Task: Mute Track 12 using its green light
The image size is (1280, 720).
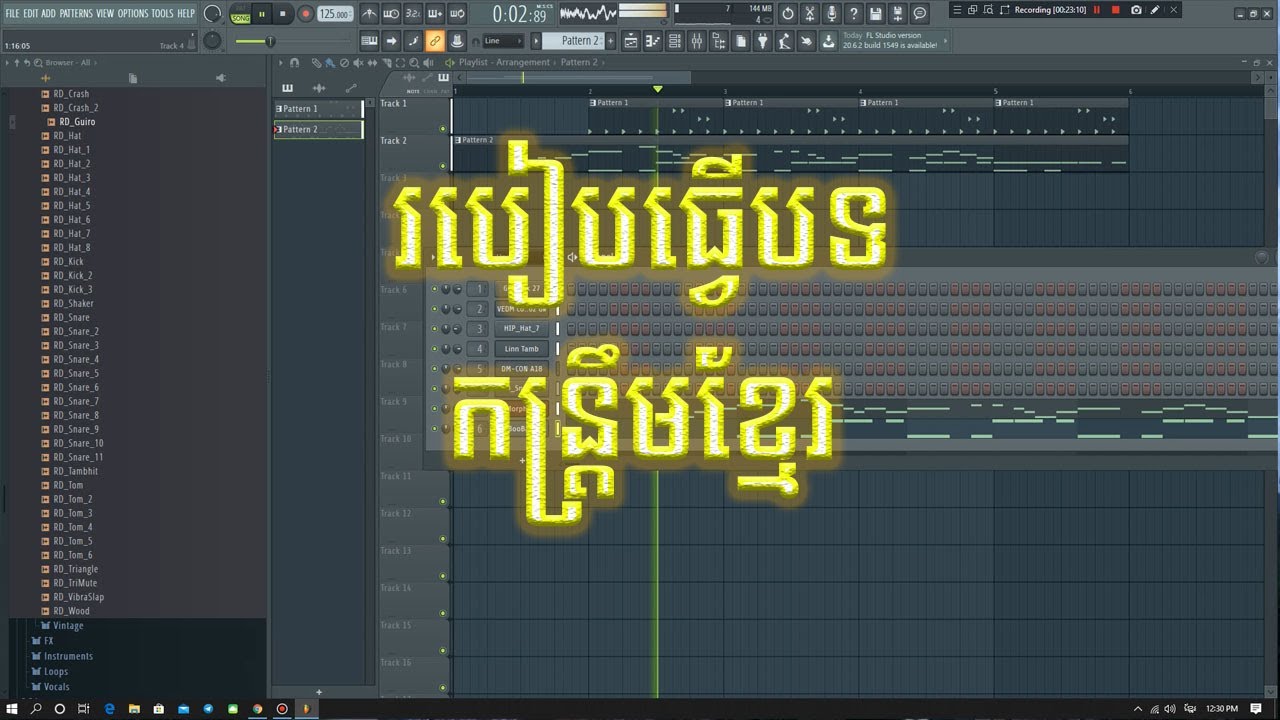Action: point(443,539)
